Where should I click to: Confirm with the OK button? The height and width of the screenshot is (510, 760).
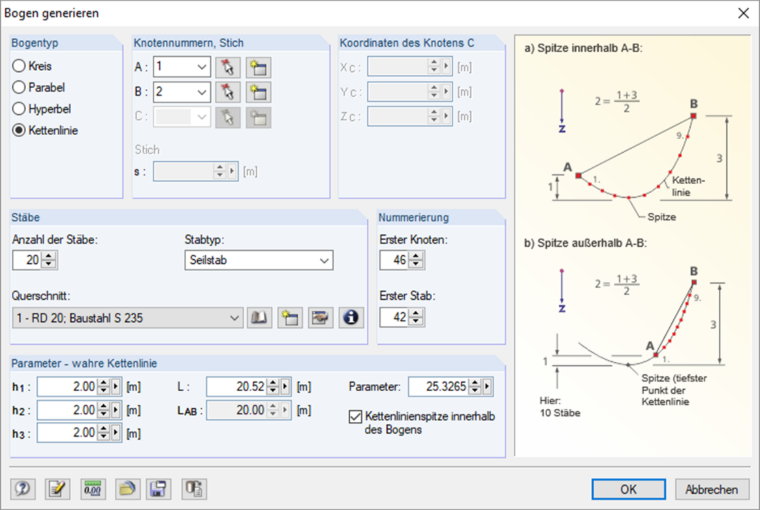pyautogui.click(x=629, y=489)
